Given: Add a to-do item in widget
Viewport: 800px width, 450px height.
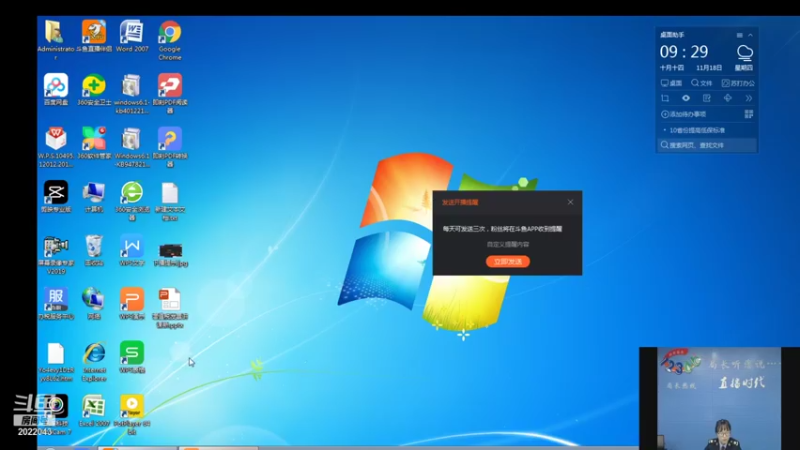Looking at the screenshot, I should [684, 114].
